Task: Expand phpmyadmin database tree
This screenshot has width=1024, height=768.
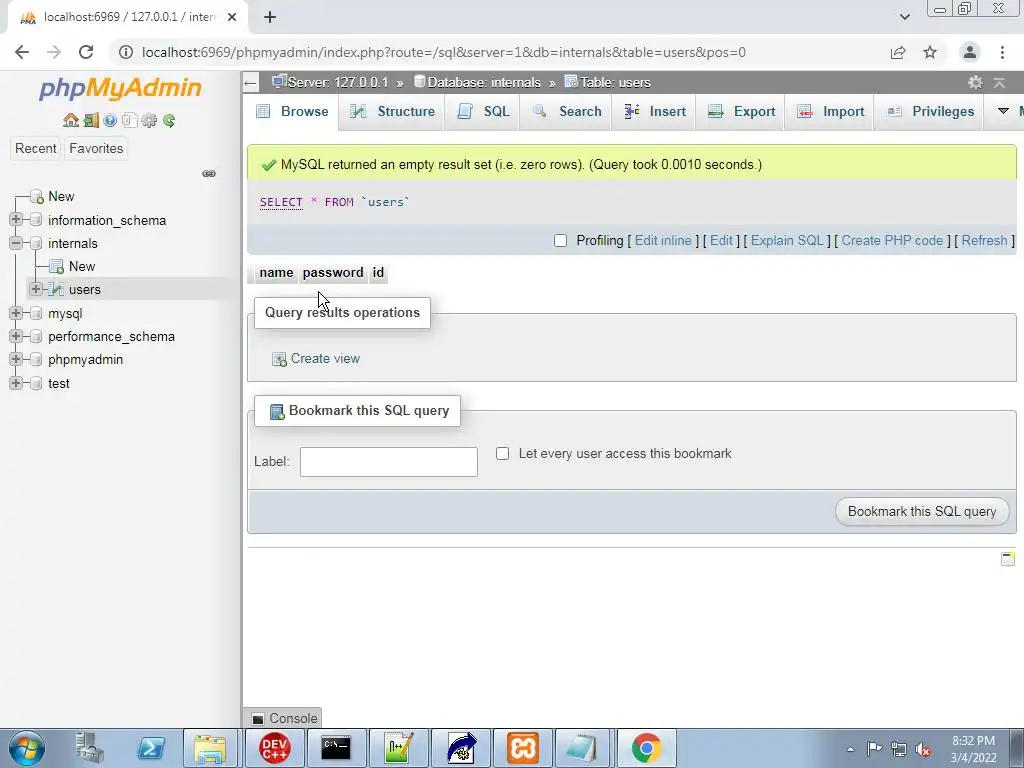Action: click(16, 359)
